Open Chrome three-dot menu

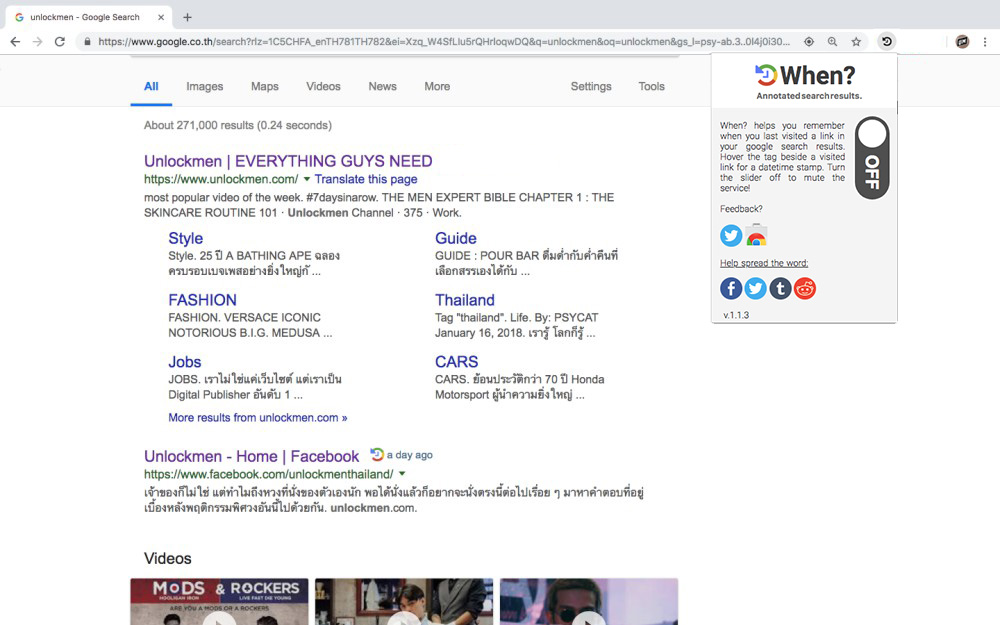985,41
